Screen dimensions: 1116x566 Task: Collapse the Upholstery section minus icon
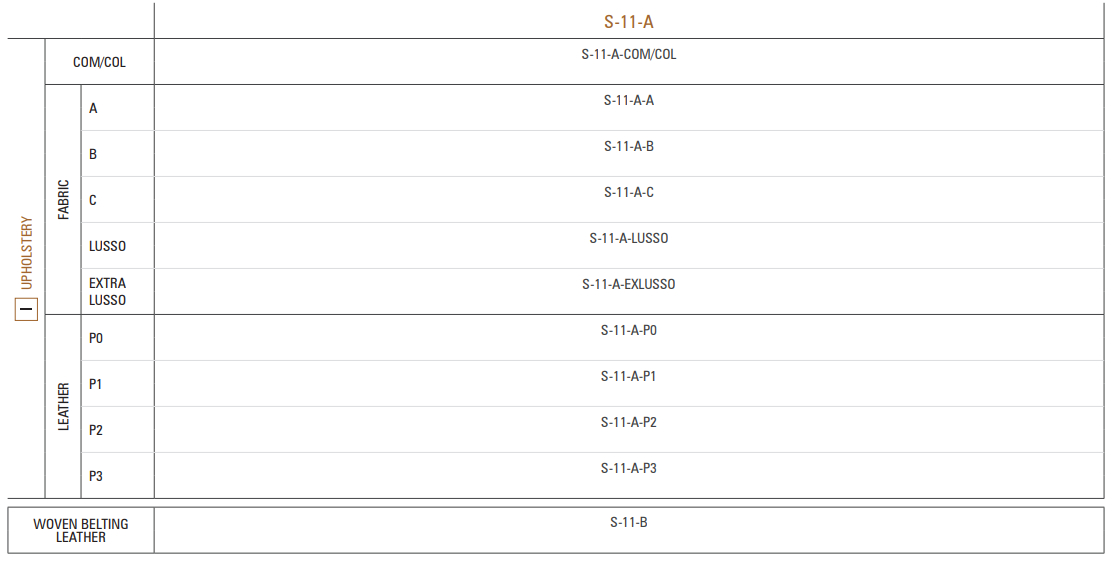(26, 309)
